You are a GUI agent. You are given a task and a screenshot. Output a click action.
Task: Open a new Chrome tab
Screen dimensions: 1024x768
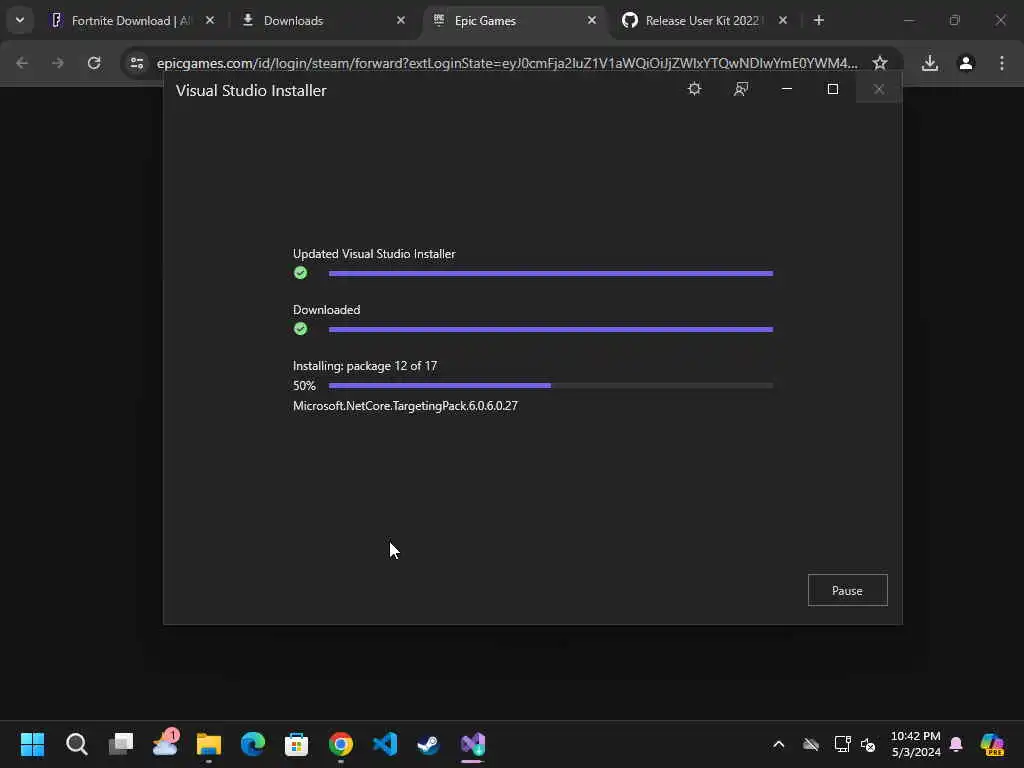[818, 21]
